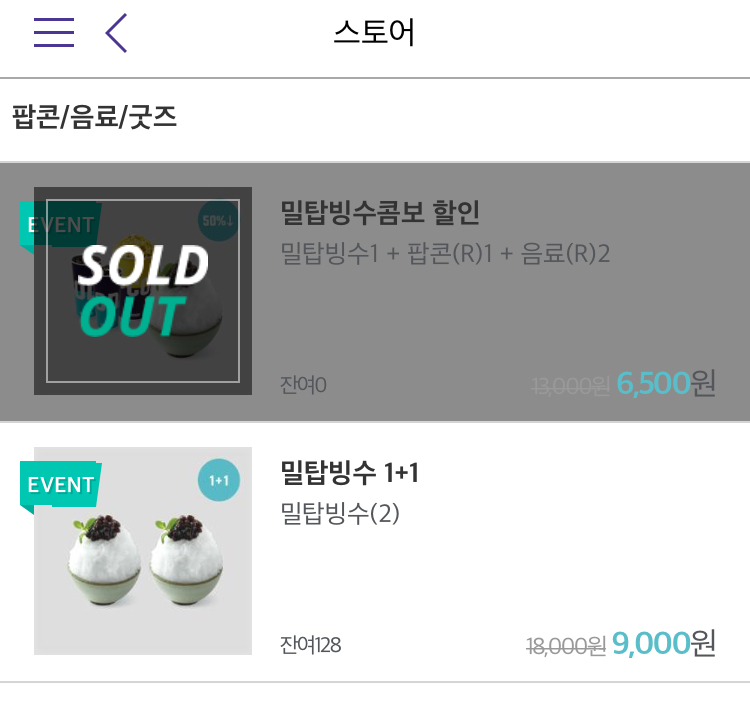
Task: Open the hamburger menu
Action: (x=54, y=33)
